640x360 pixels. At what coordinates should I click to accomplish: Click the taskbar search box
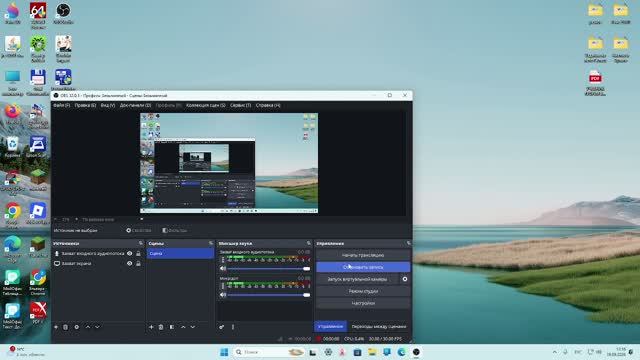pyautogui.click(x=269, y=352)
